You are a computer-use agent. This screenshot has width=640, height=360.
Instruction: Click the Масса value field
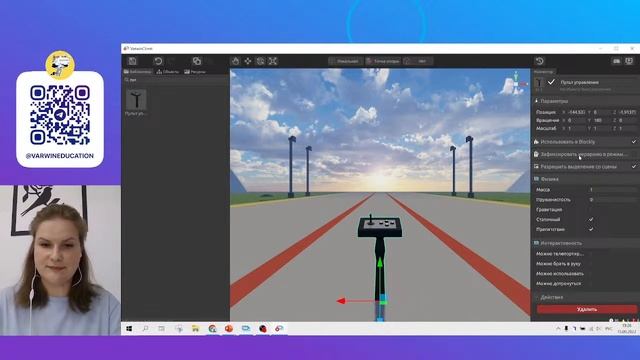pos(612,190)
